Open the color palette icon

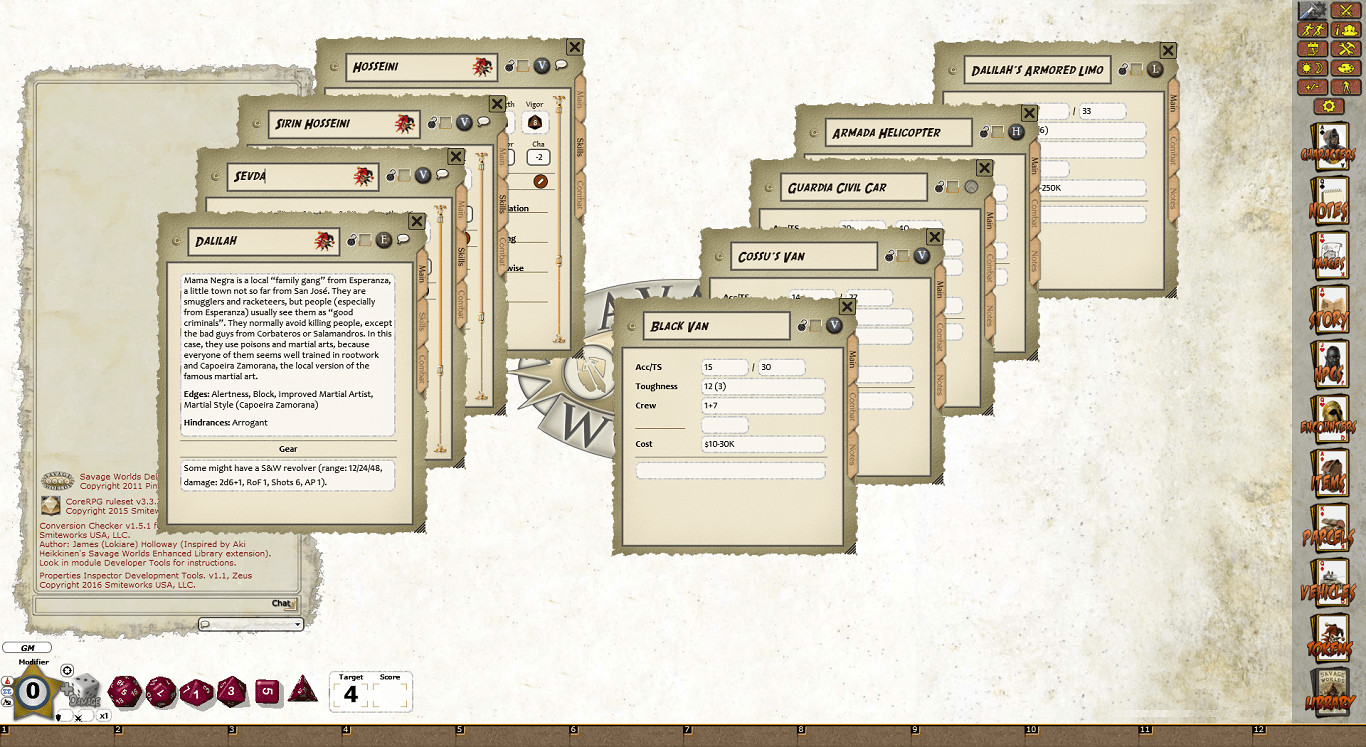[1346, 68]
